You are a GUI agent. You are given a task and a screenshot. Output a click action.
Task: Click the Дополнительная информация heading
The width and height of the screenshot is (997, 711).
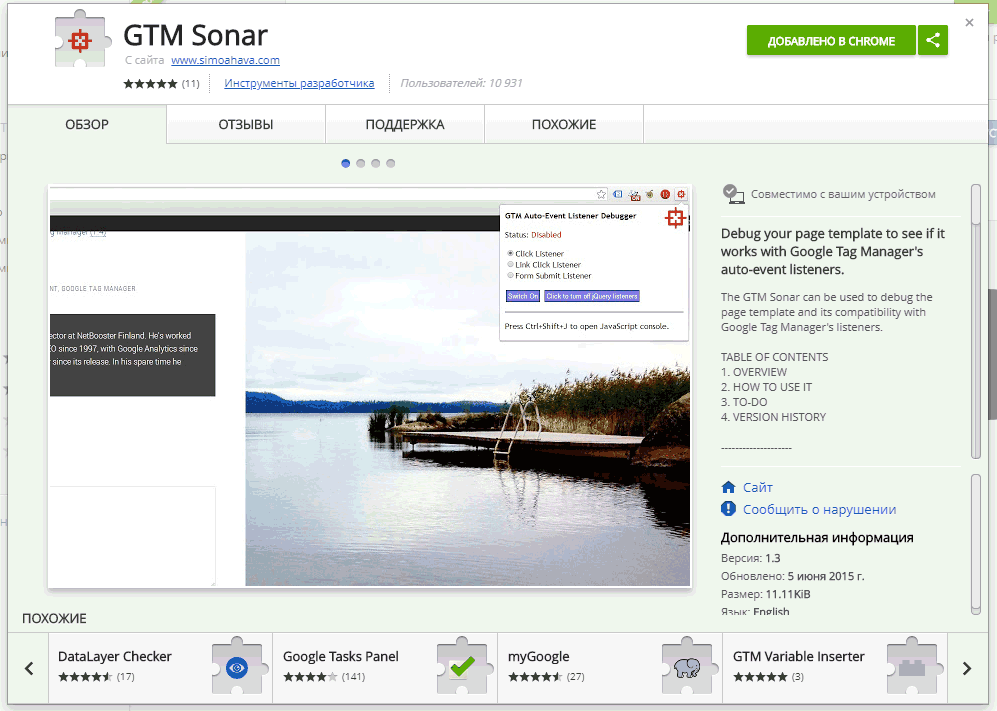tap(817, 537)
